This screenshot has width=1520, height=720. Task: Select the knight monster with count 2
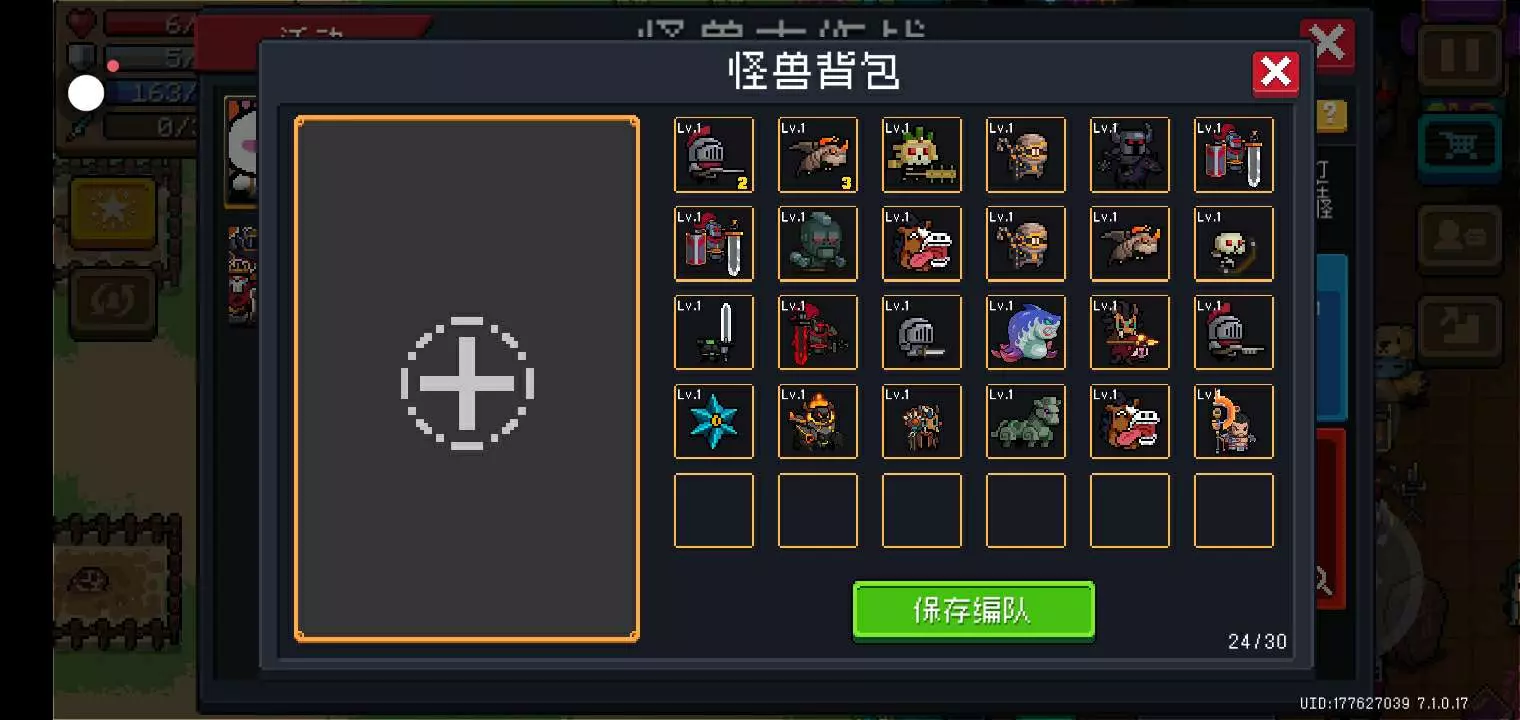(714, 155)
